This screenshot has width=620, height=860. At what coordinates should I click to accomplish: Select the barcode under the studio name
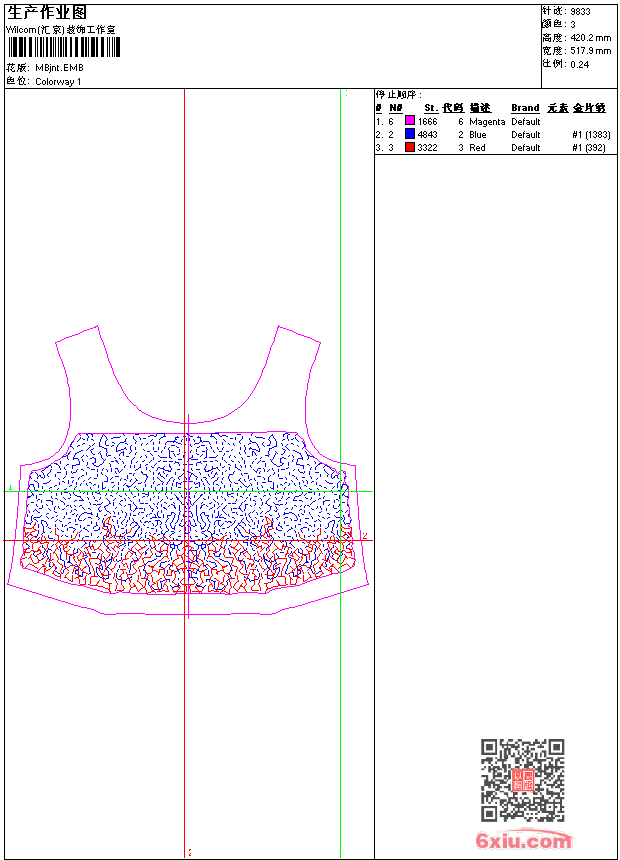coord(64,47)
